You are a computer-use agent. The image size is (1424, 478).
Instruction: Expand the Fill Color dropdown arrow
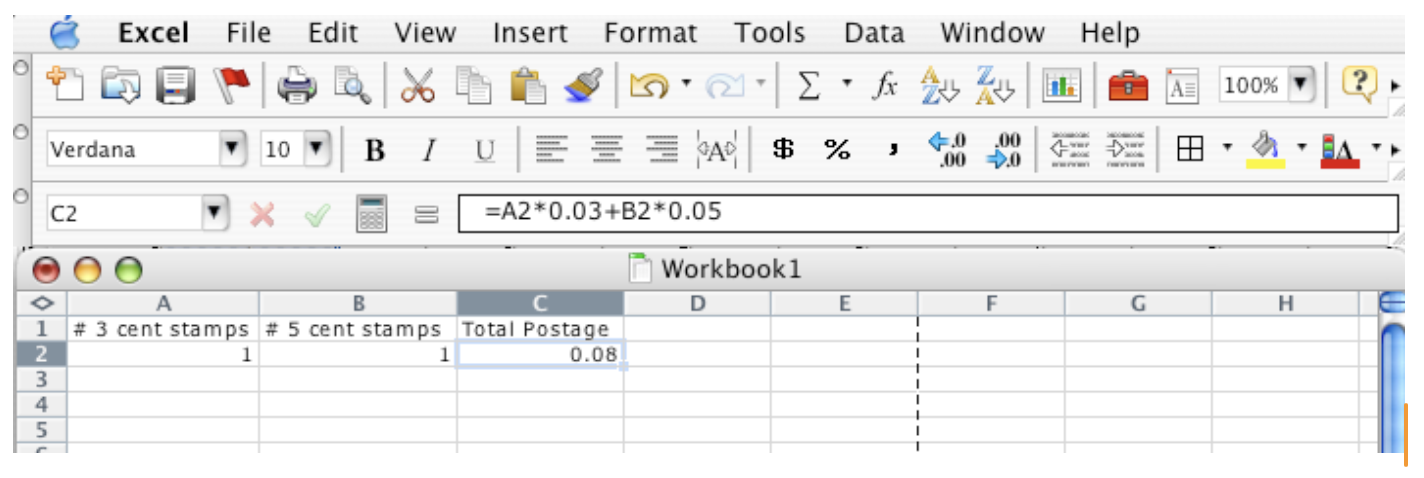[x=1302, y=148]
